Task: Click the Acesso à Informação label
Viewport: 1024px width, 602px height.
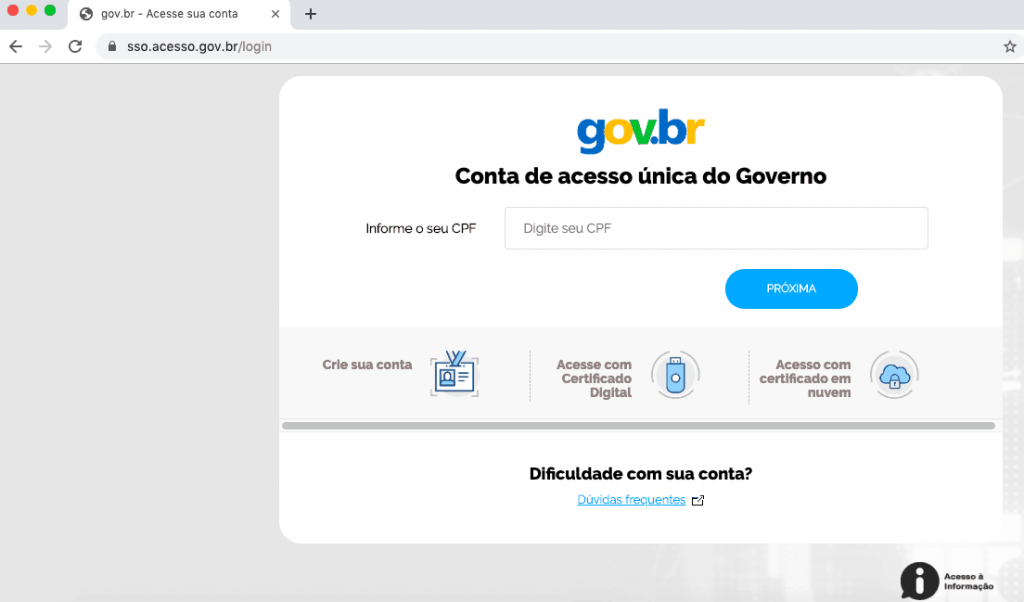Action: coord(968,581)
